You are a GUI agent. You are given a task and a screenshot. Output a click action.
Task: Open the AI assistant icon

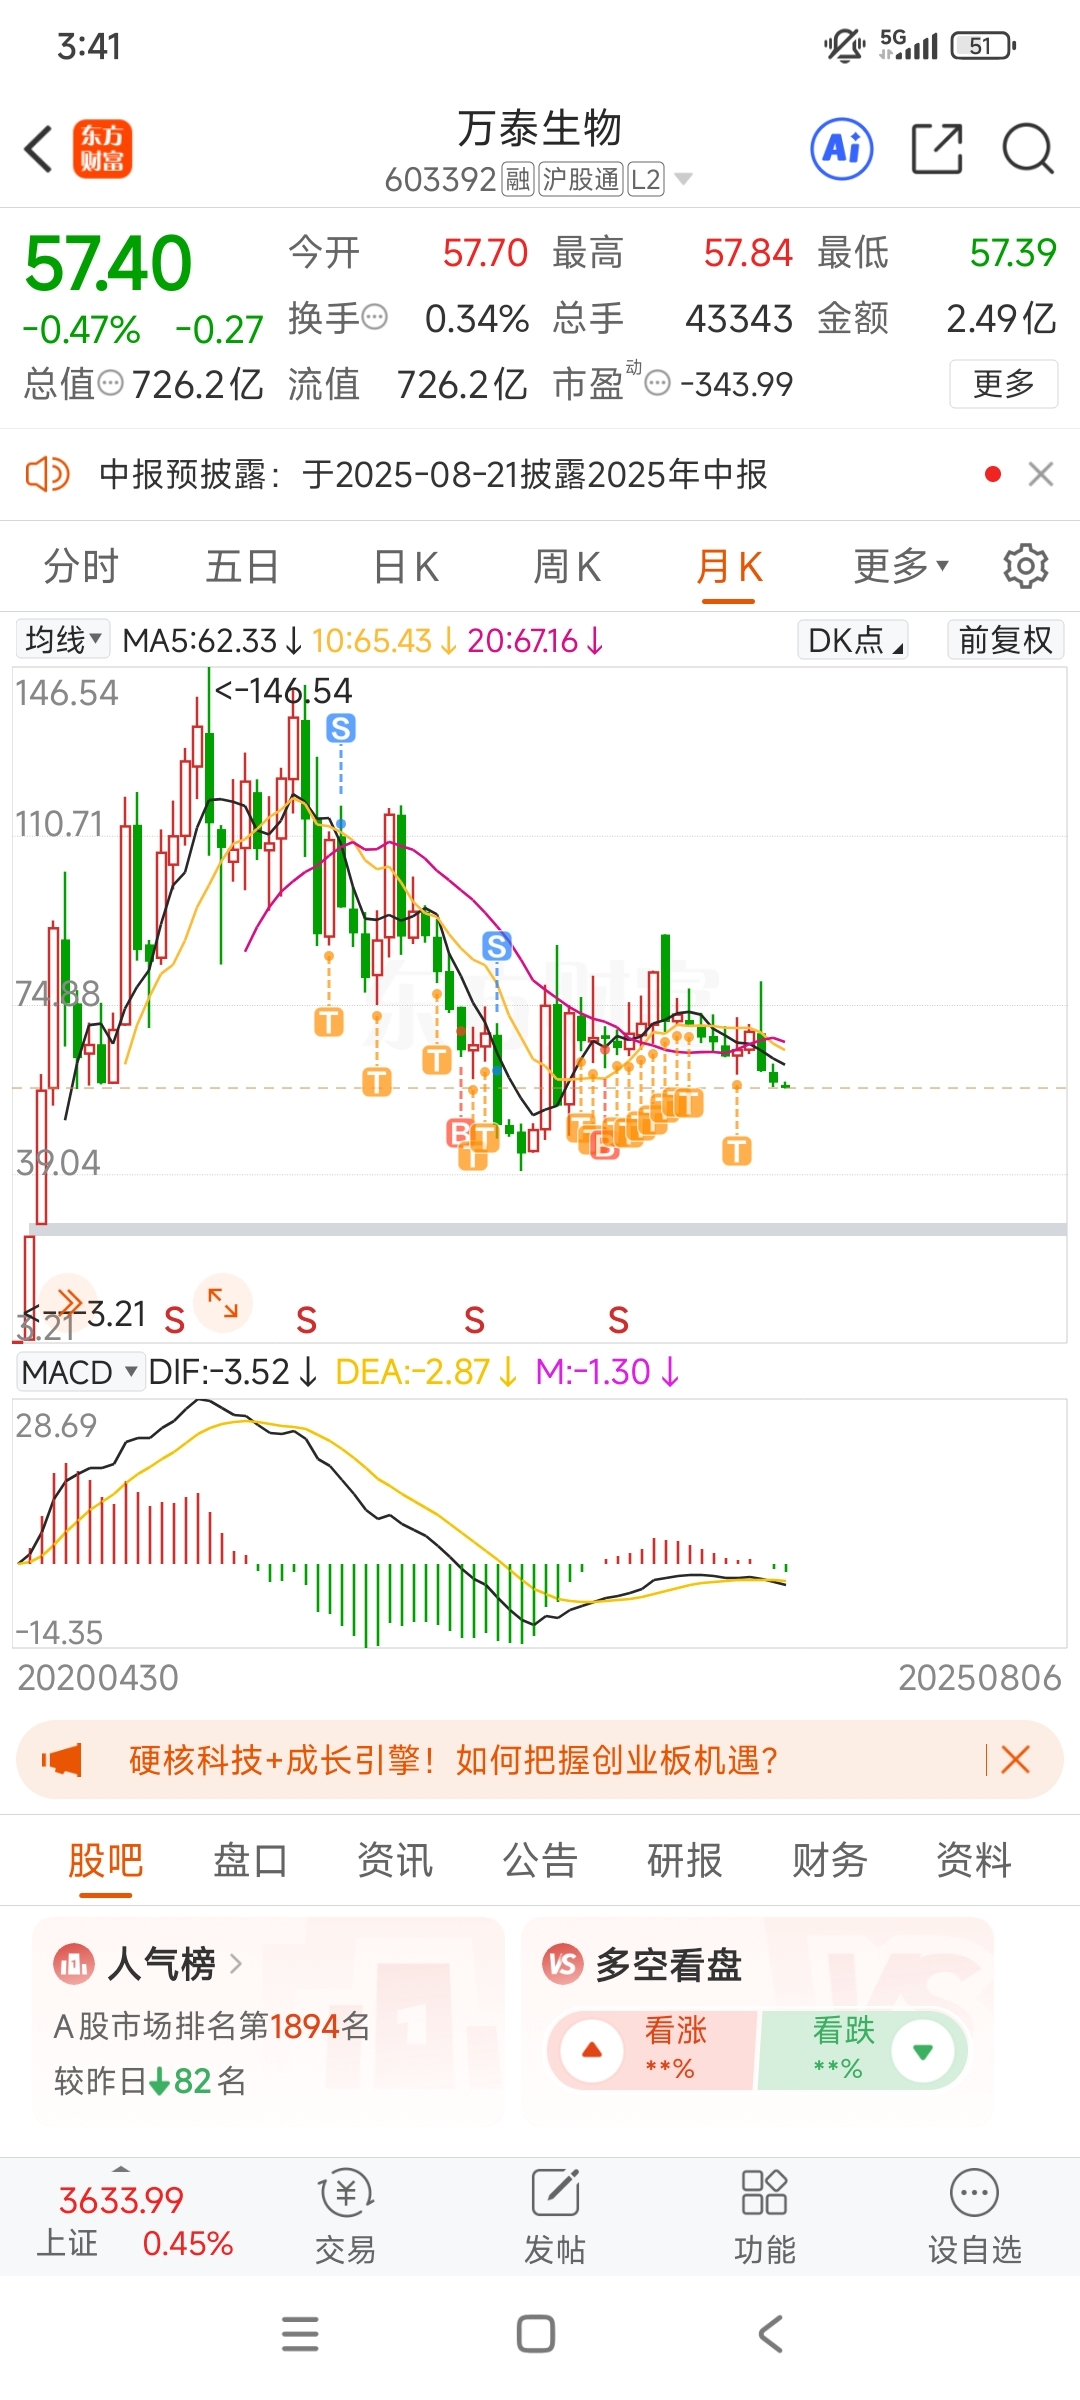[841, 149]
